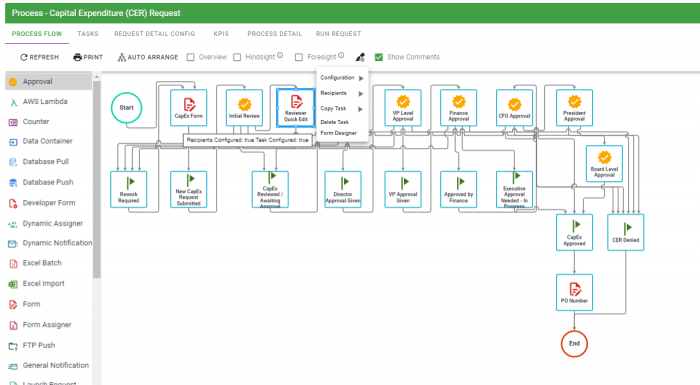This screenshot has width=700, height=385.
Task: Click the Finance Approval node
Action: click(x=458, y=108)
